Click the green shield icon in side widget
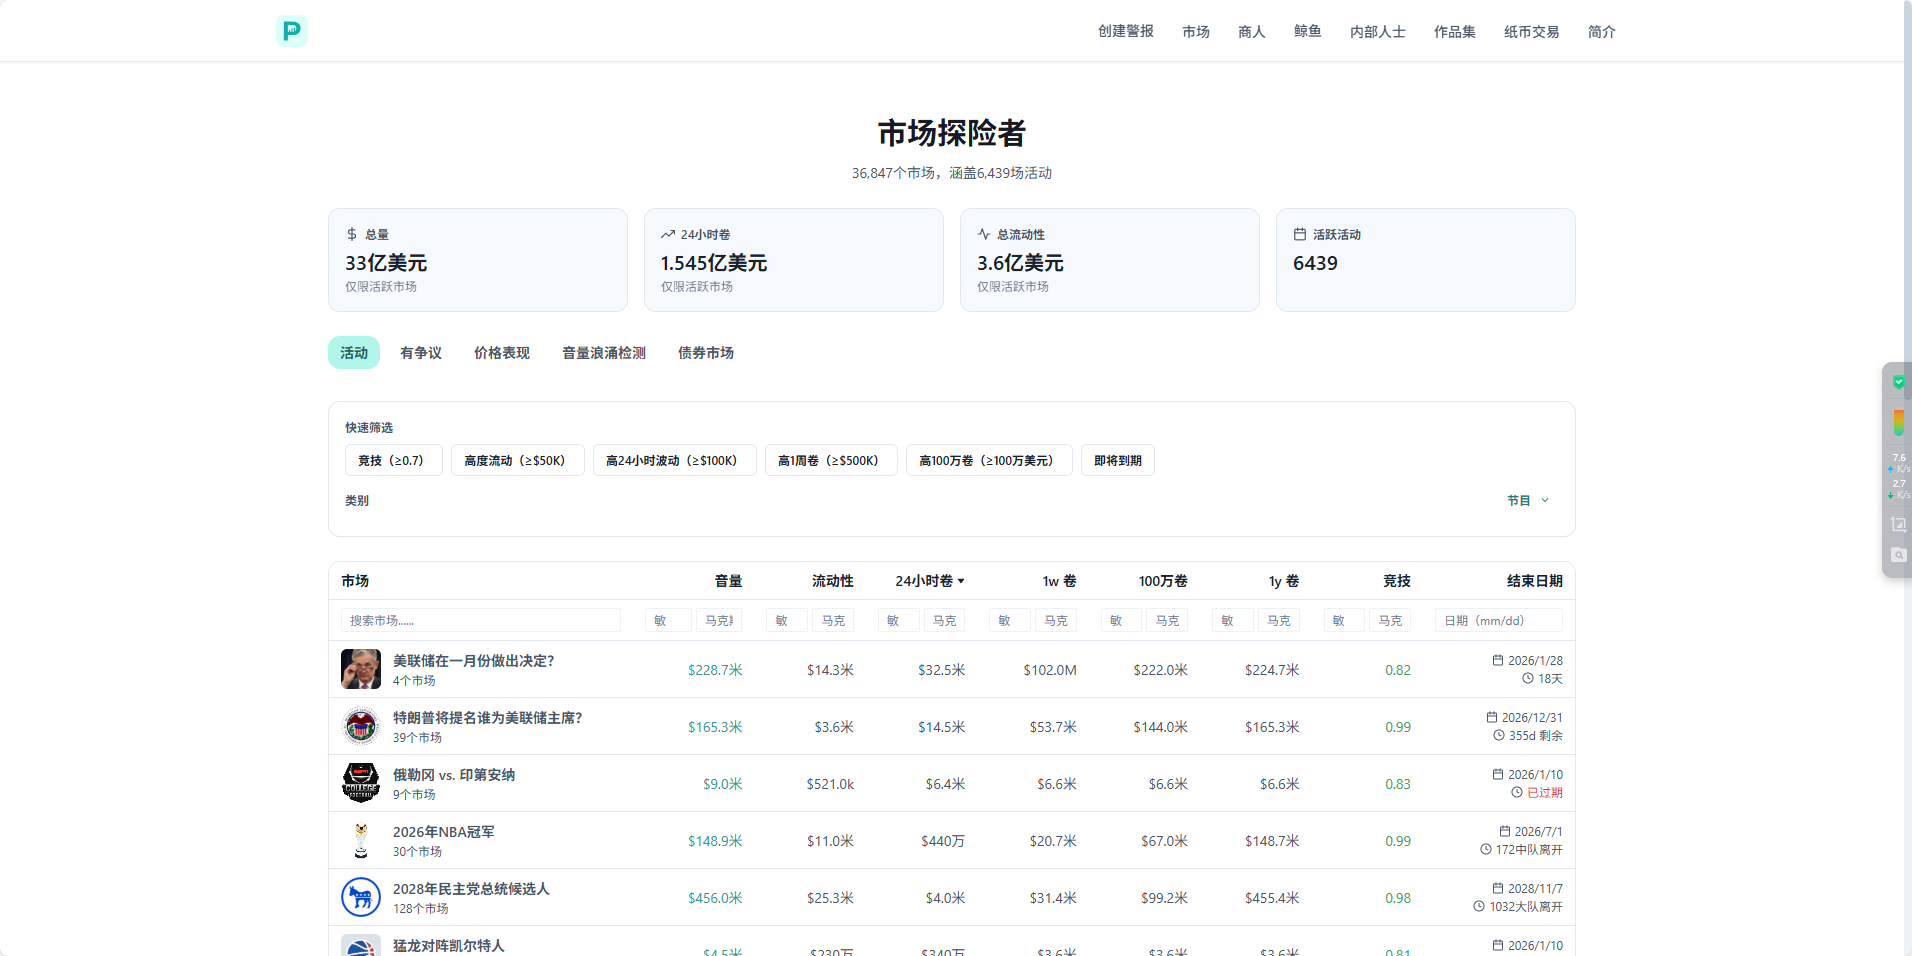The image size is (1912, 956). (x=1898, y=382)
